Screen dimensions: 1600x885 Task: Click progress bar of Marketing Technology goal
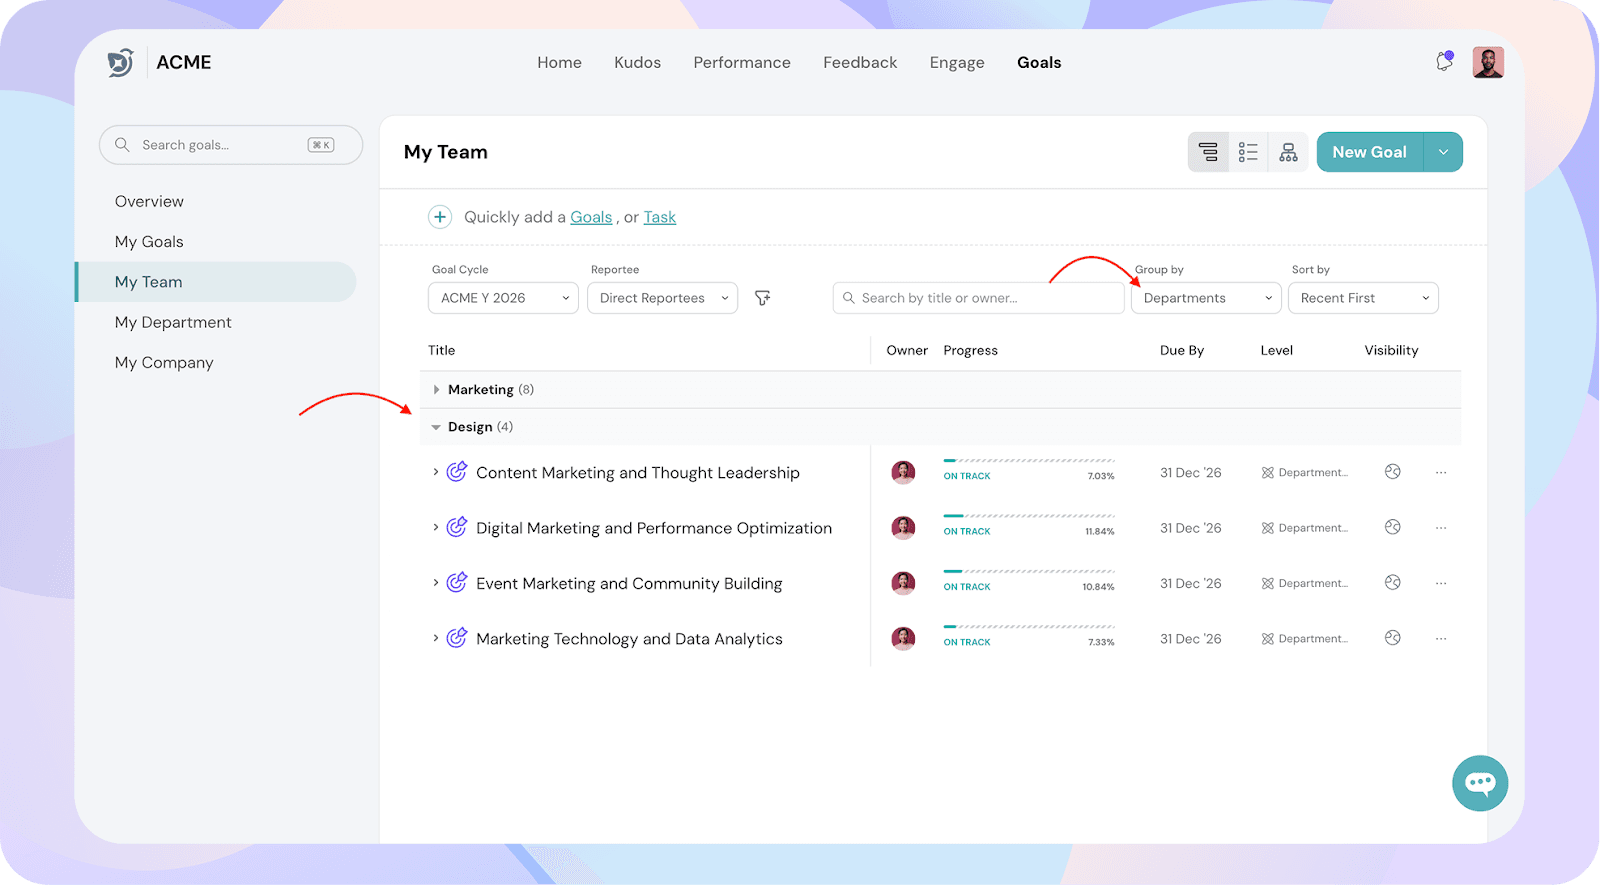coord(1028,627)
